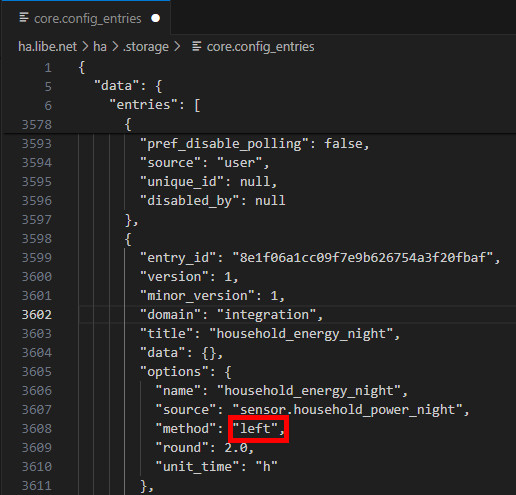The height and width of the screenshot is (495, 516).
Task: Click the core.config_entries breadcrumb file icon
Action: click(x=197, y=46)
